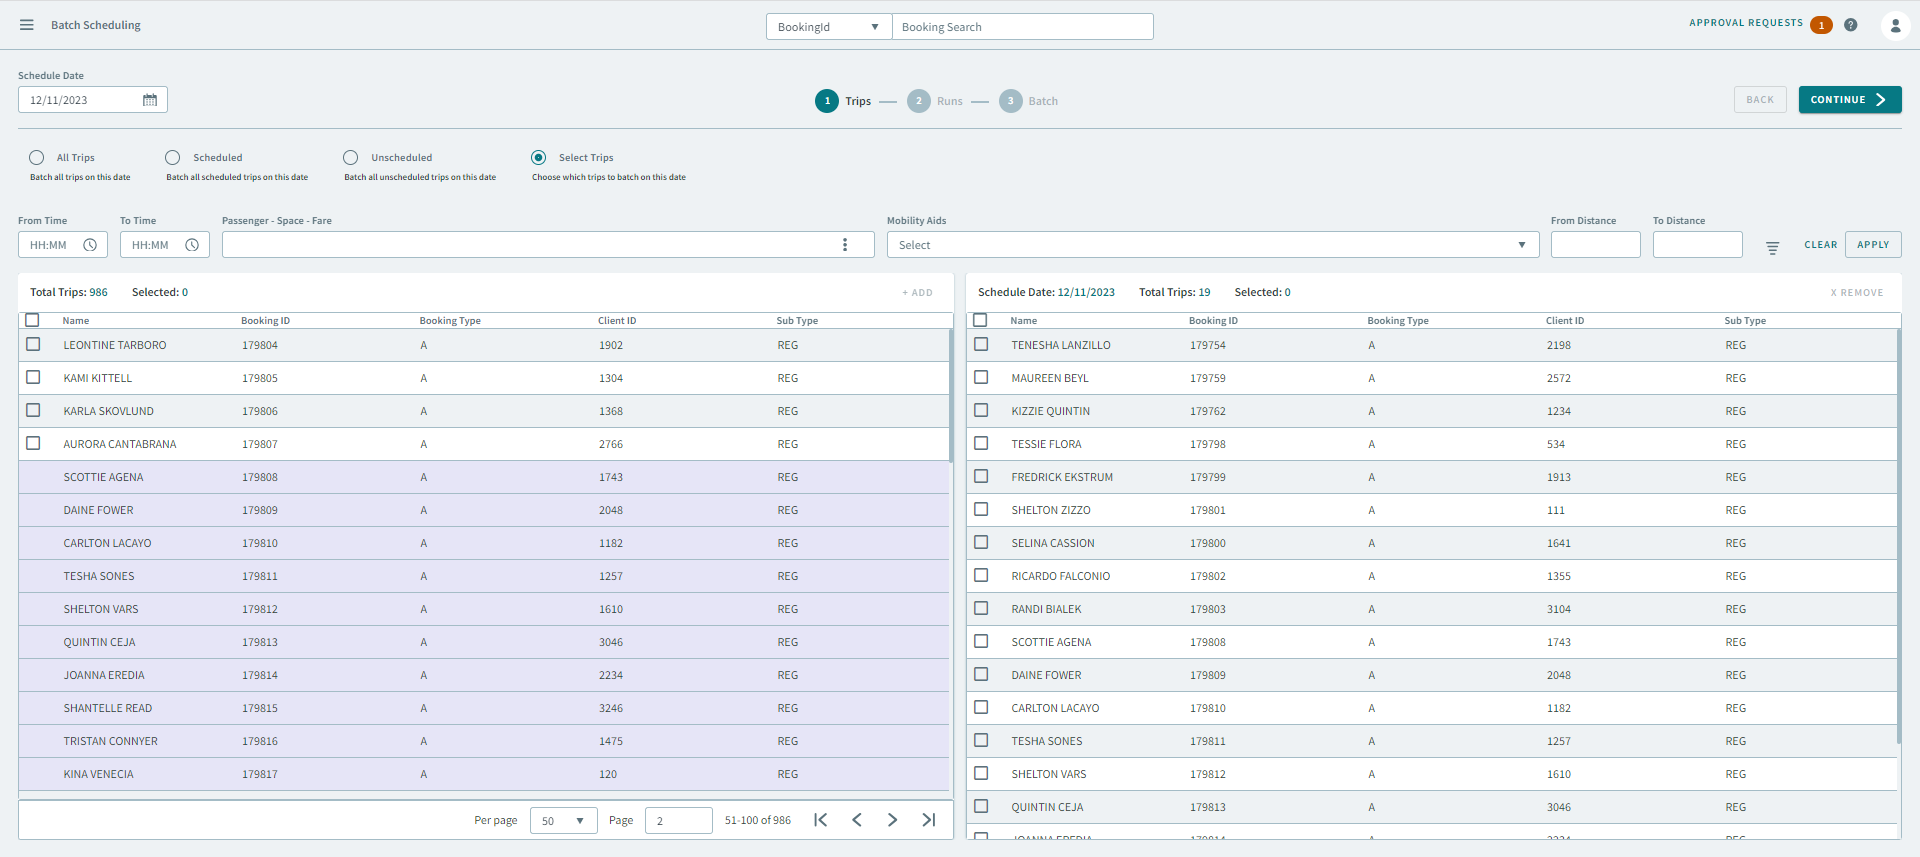The image size is (1920, 857).
Task: Click the CONTINUE button
Action: pyautogui.click(x=1849, y=100)
